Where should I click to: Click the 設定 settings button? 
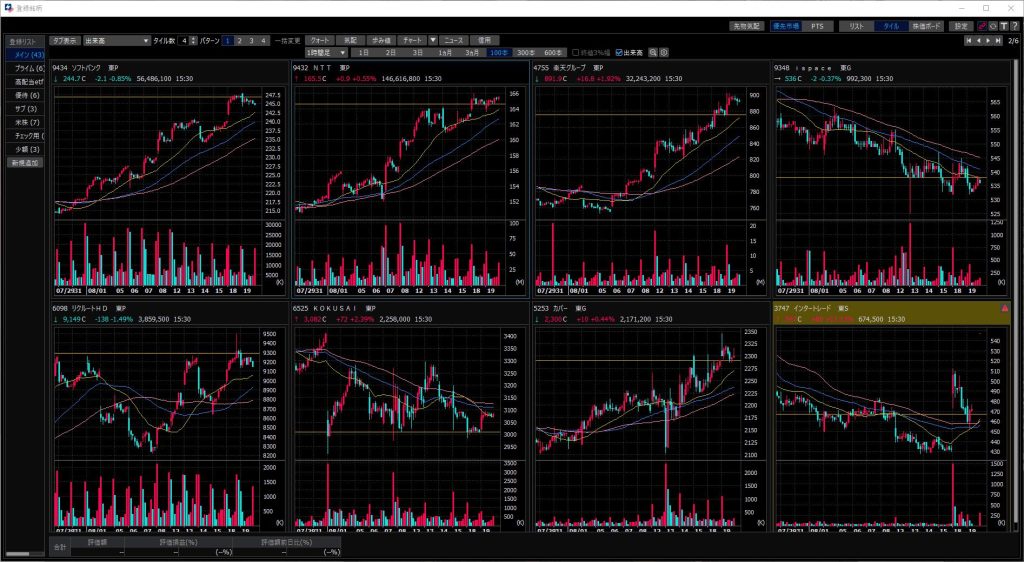tap(960, 26)
